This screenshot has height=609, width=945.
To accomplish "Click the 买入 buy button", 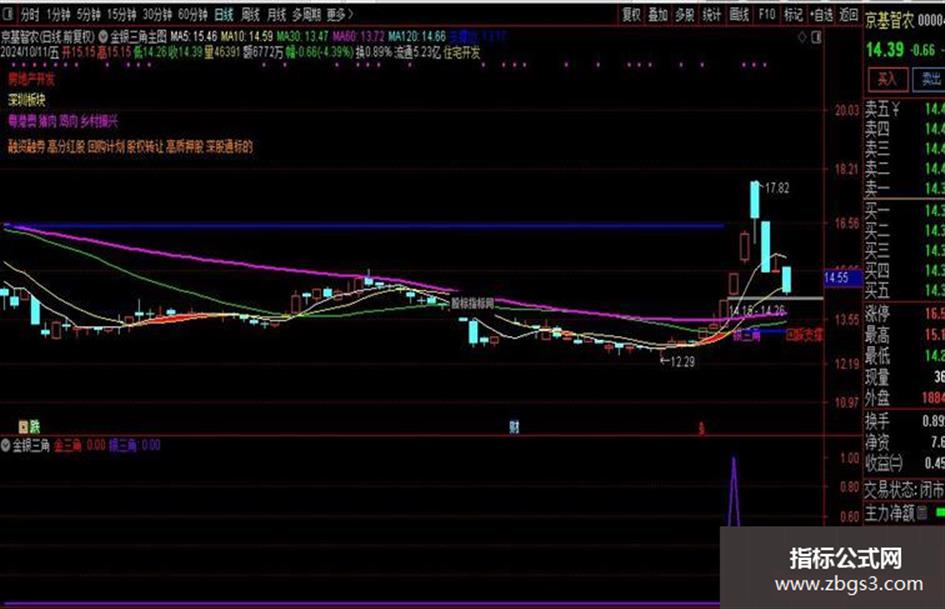I will [x=888, y=79].
